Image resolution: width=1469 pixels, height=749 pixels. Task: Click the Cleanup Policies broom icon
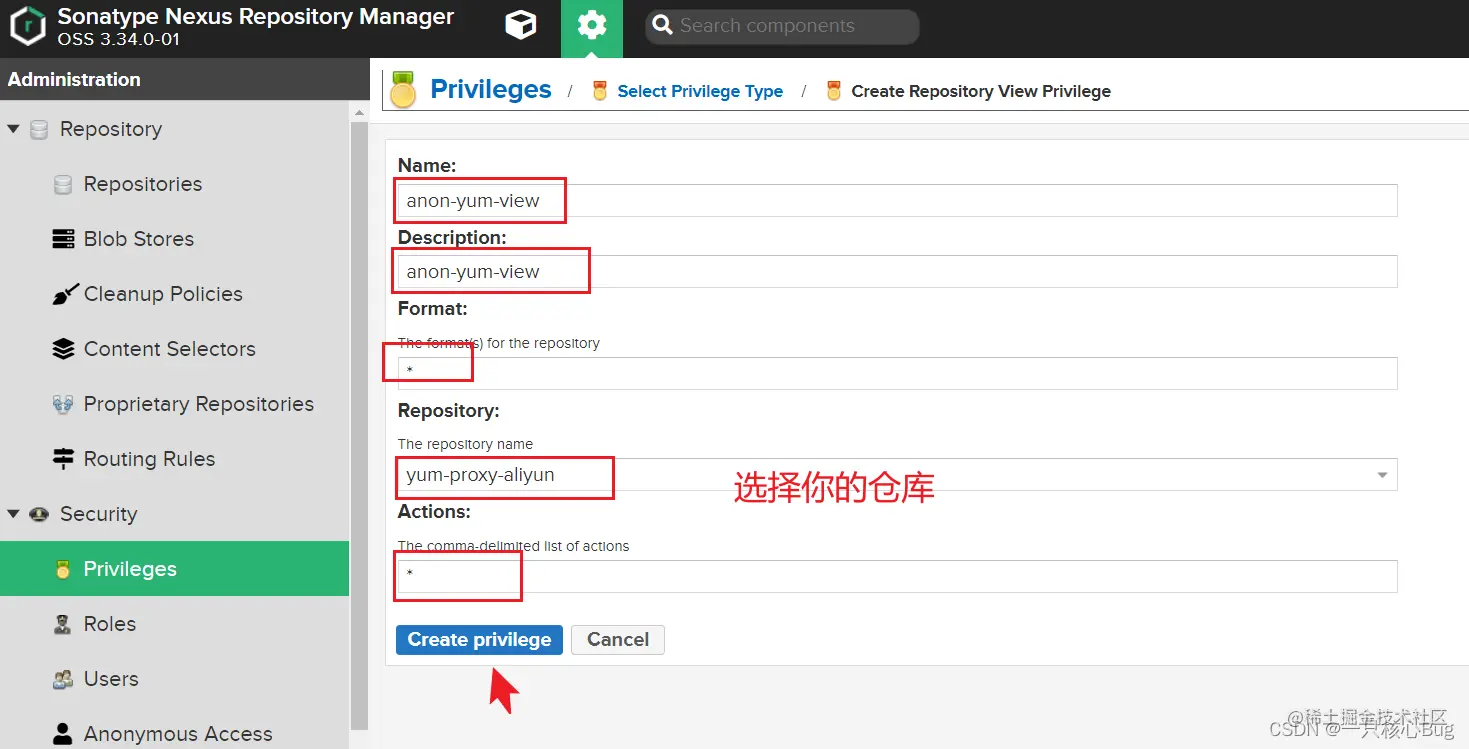[x=64, y=294]
